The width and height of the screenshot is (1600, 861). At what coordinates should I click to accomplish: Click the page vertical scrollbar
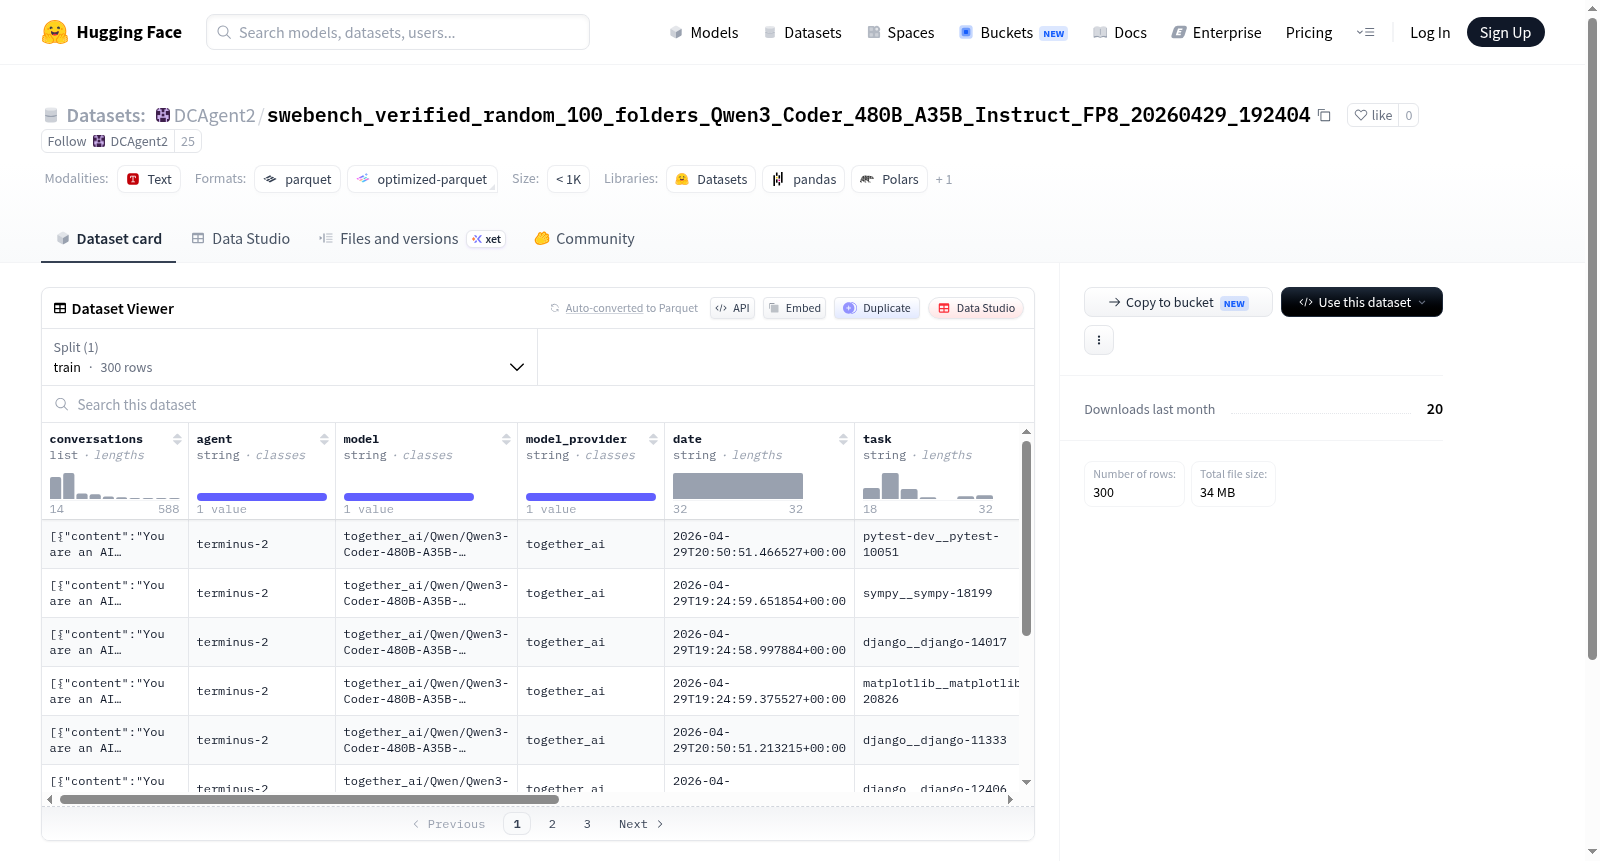coord(1592,340)
